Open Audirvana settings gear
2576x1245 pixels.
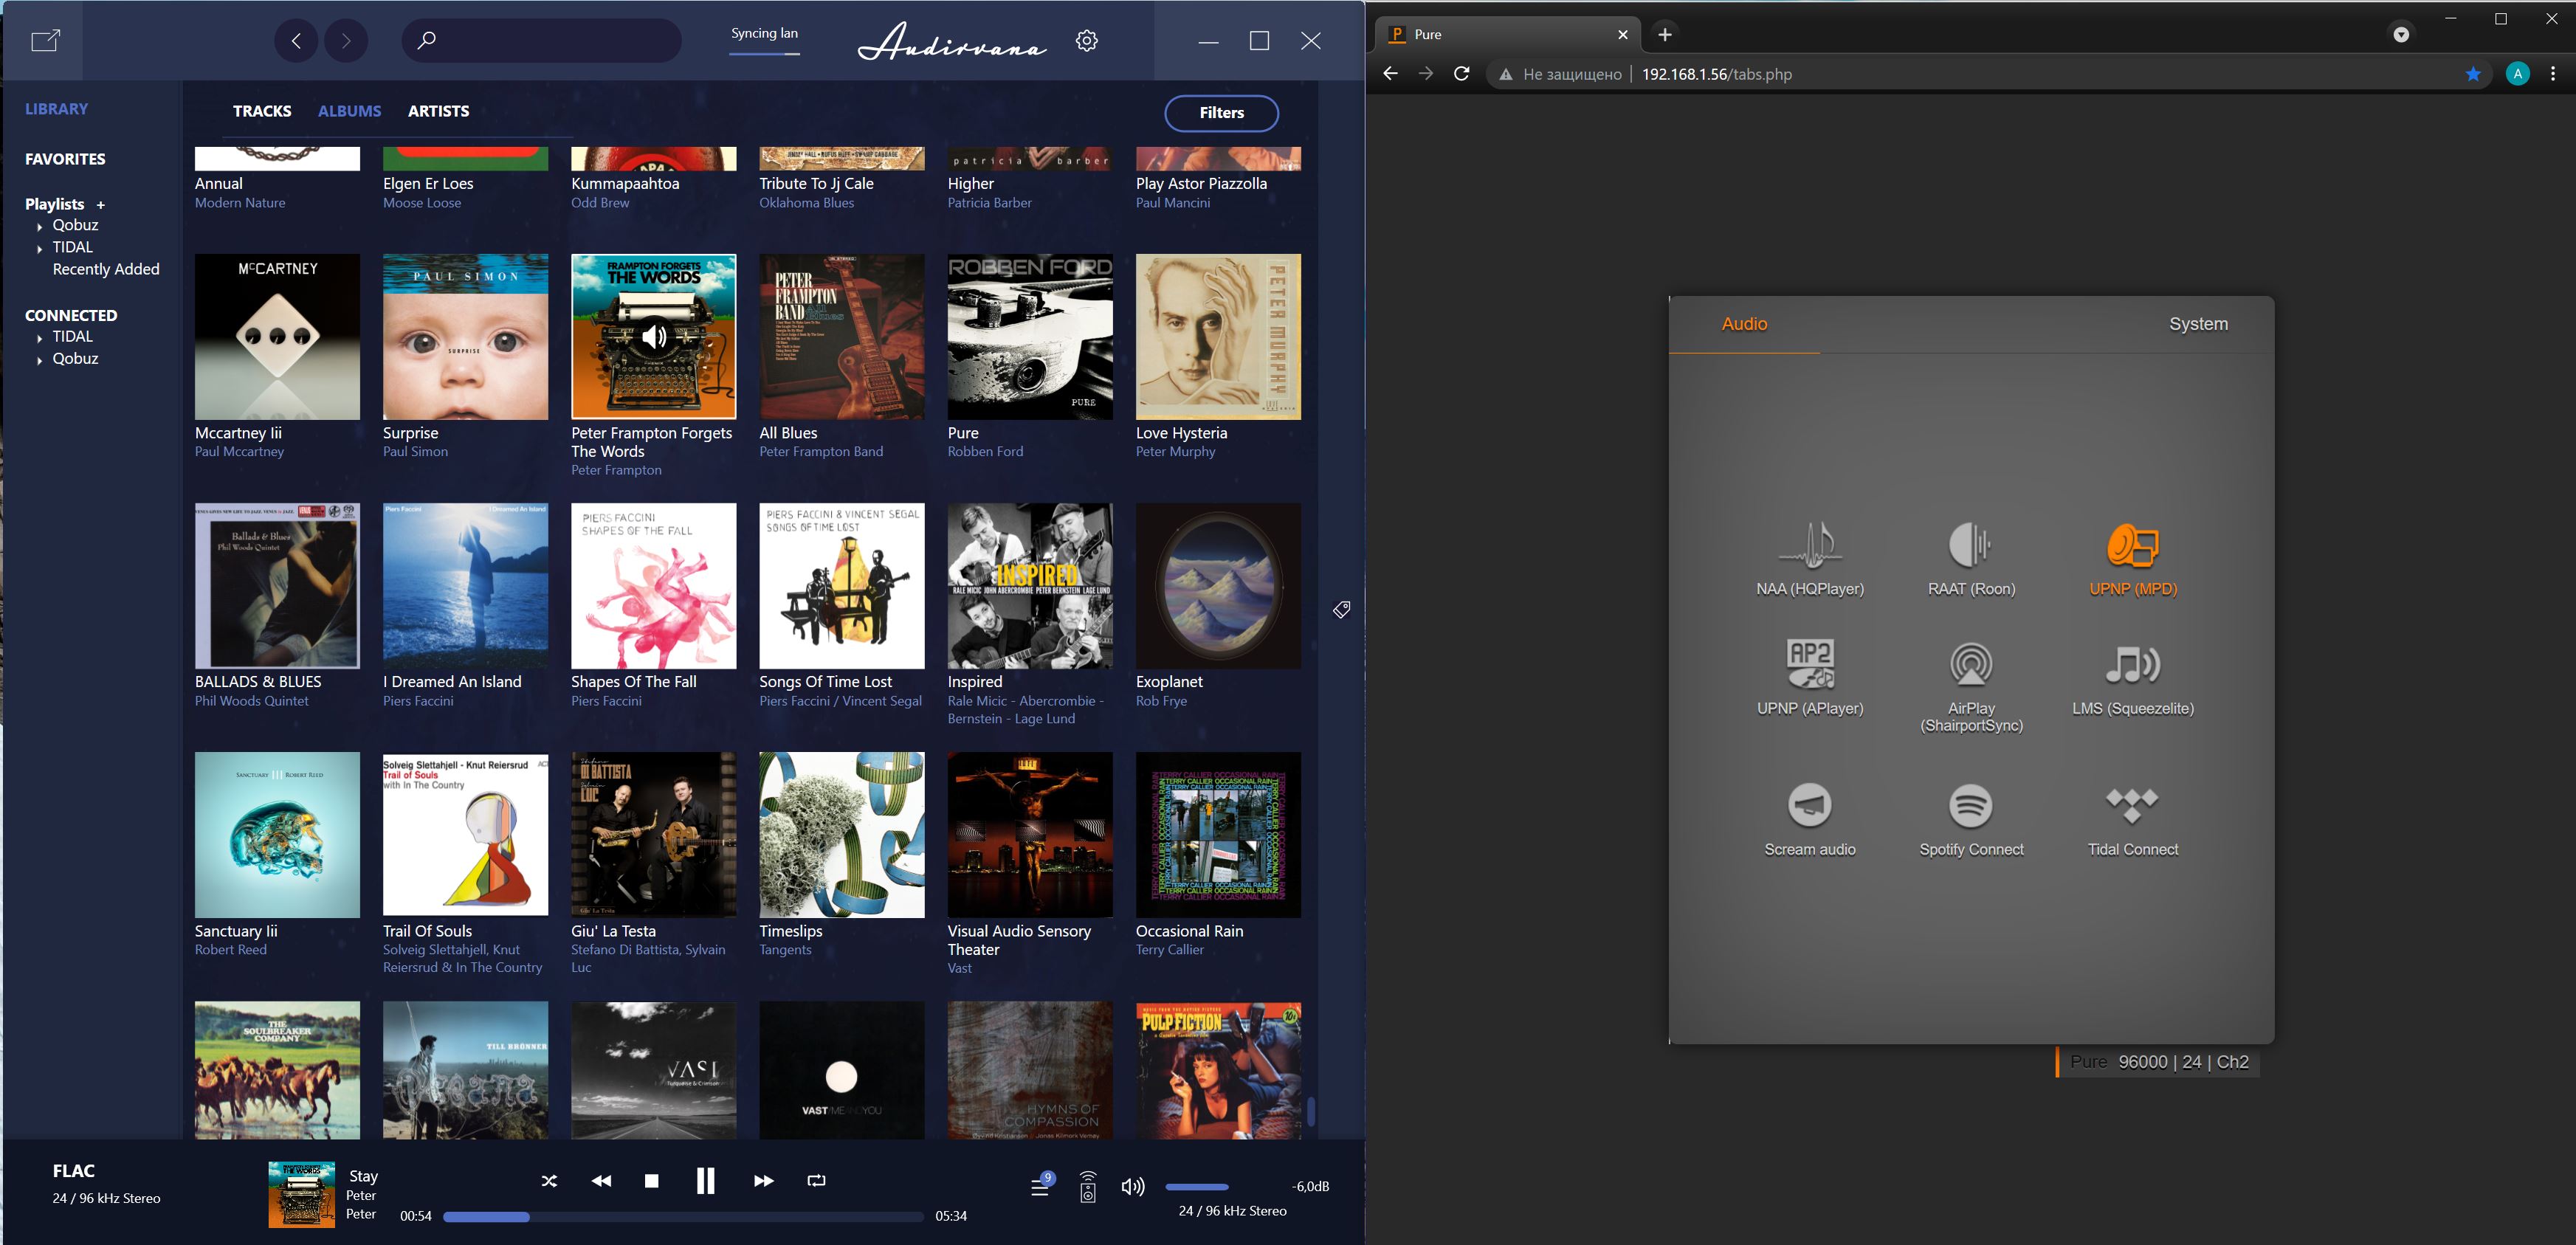1086,41
